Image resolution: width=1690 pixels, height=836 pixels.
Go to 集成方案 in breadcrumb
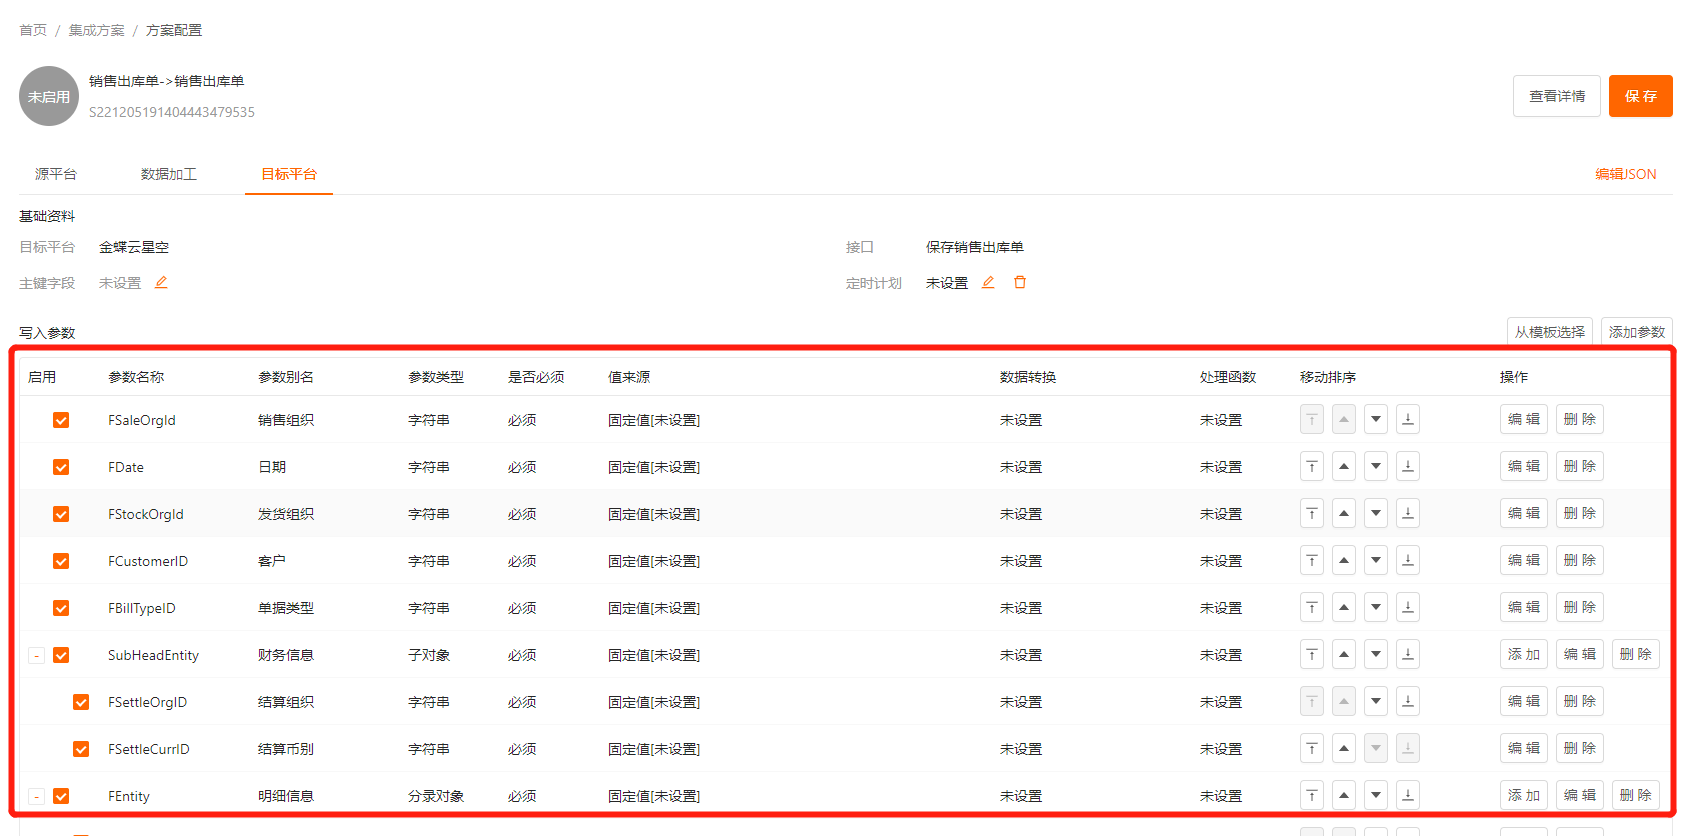tap(96, 30)
